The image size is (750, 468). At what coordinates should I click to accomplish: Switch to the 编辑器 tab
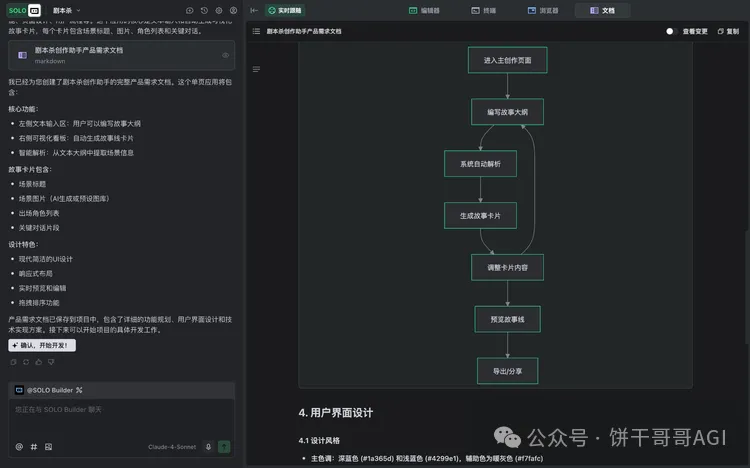pos(424,11)
